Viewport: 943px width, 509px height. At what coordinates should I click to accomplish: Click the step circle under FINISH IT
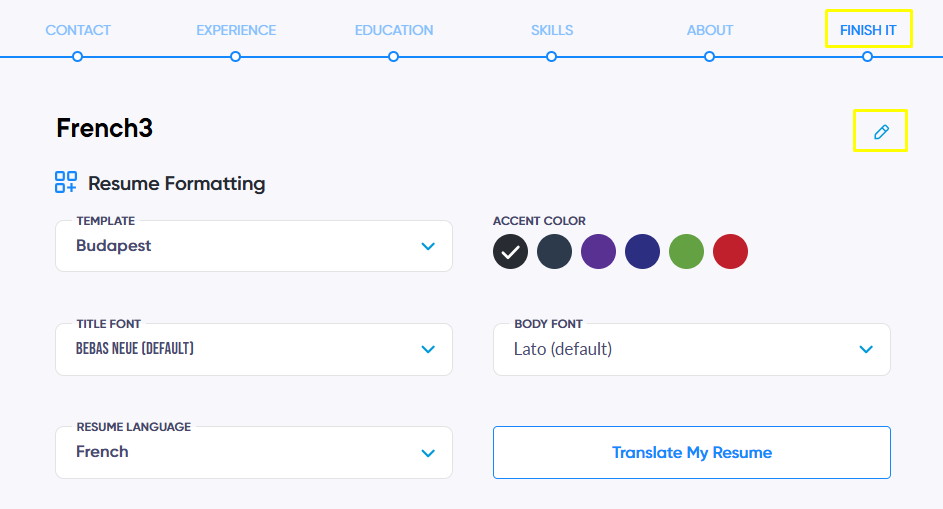point(867,57)
